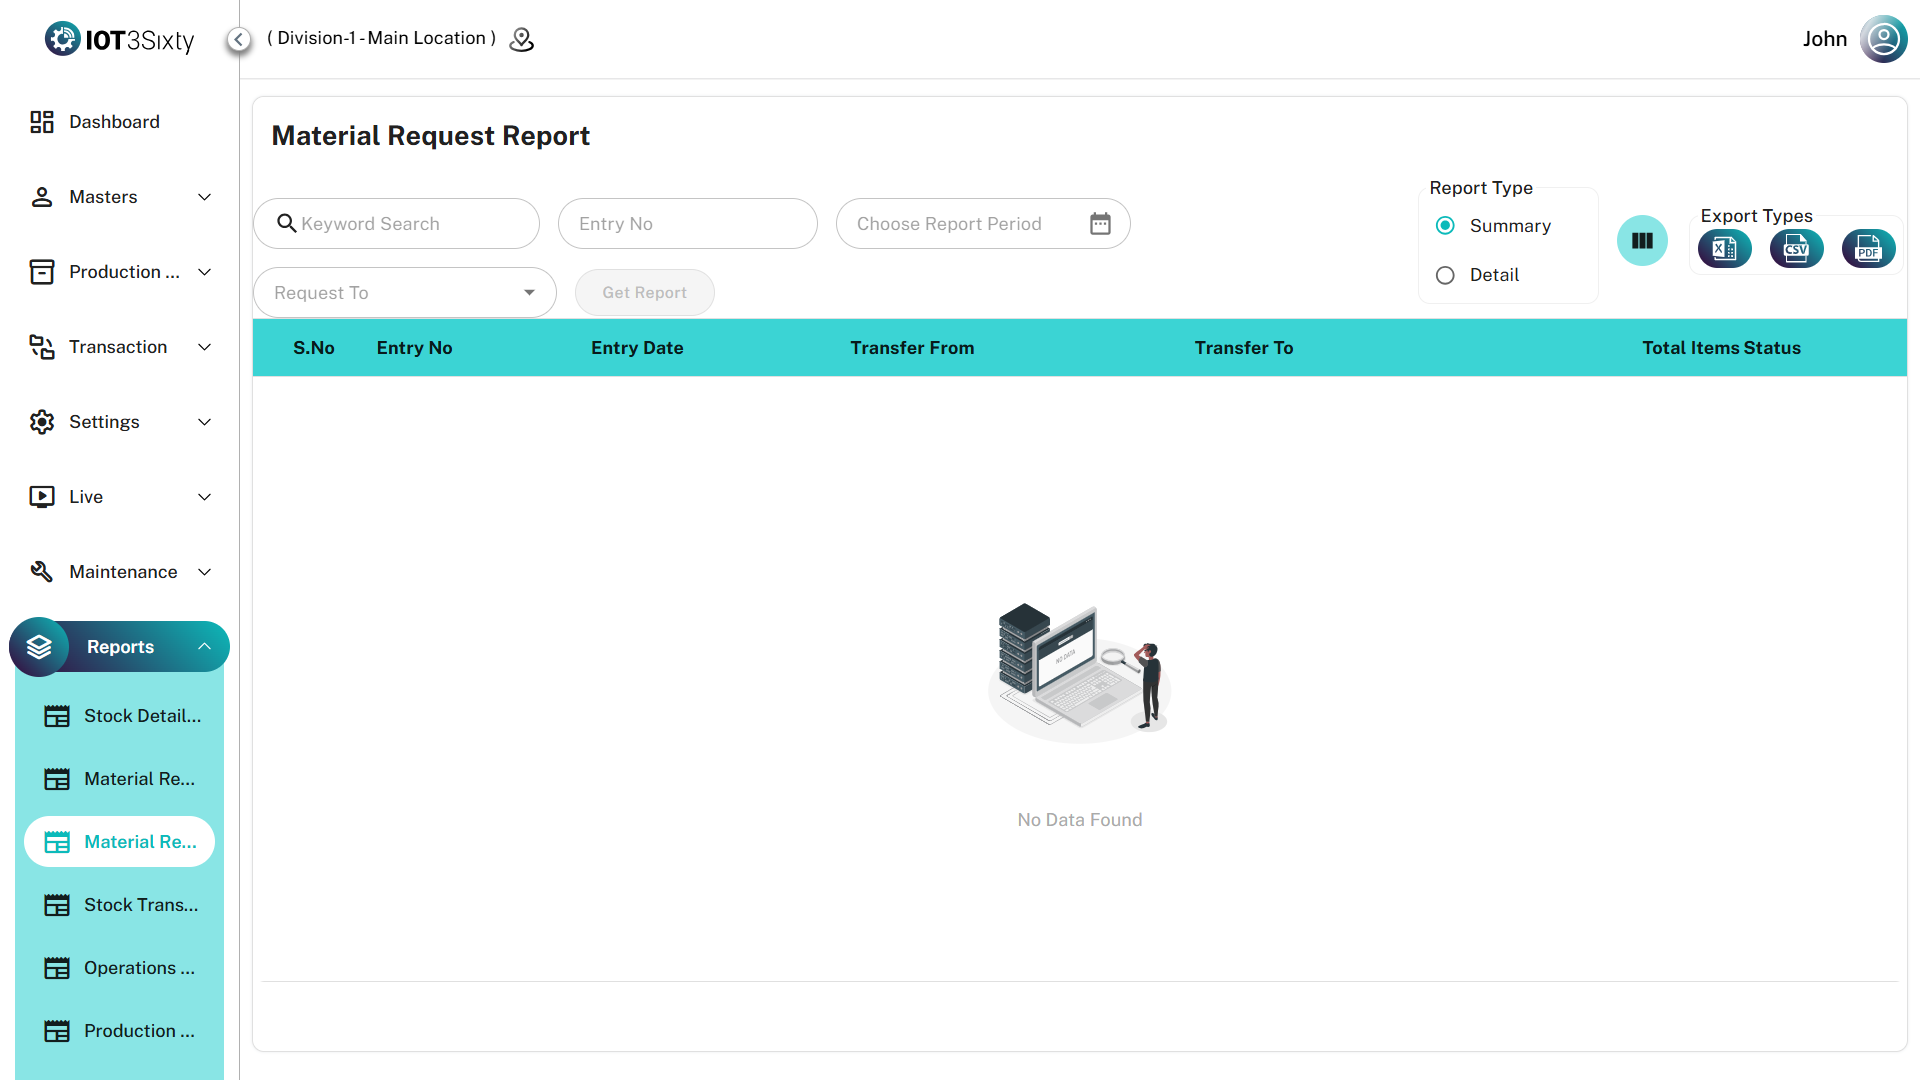Expand the Transaction menu
The height and width of the screenshot is (1080, 1920).
pos(120,347)
